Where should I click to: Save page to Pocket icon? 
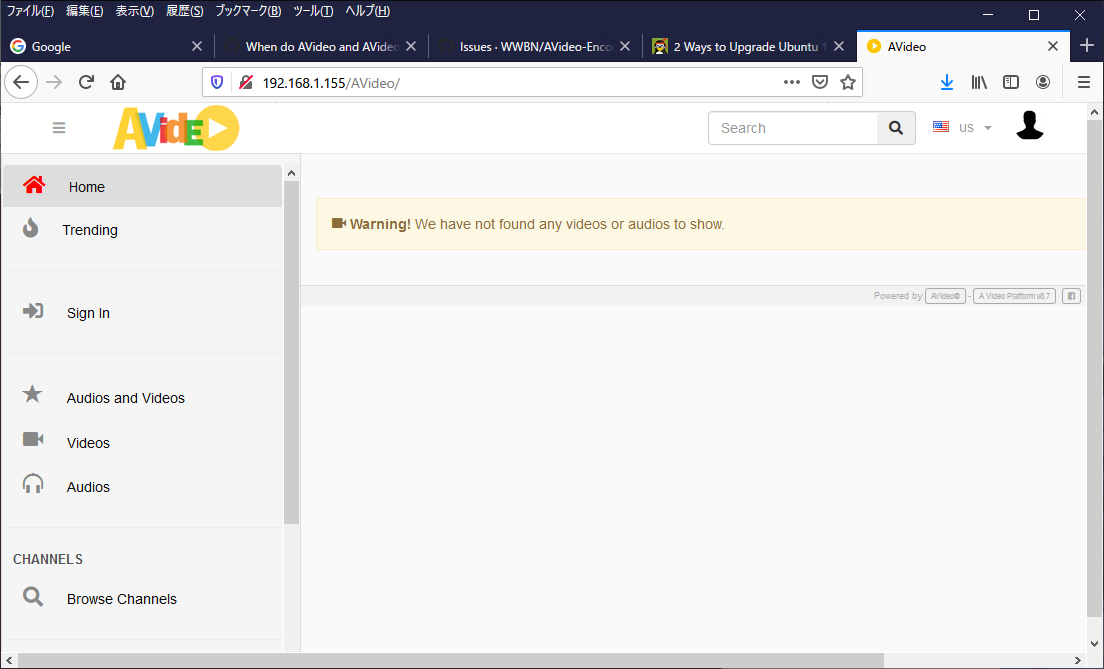(x=820, y=82)
